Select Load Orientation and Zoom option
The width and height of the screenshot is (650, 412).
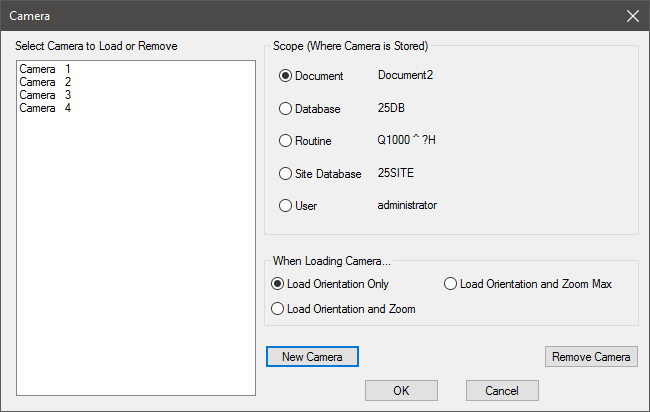tap(278, 309)
